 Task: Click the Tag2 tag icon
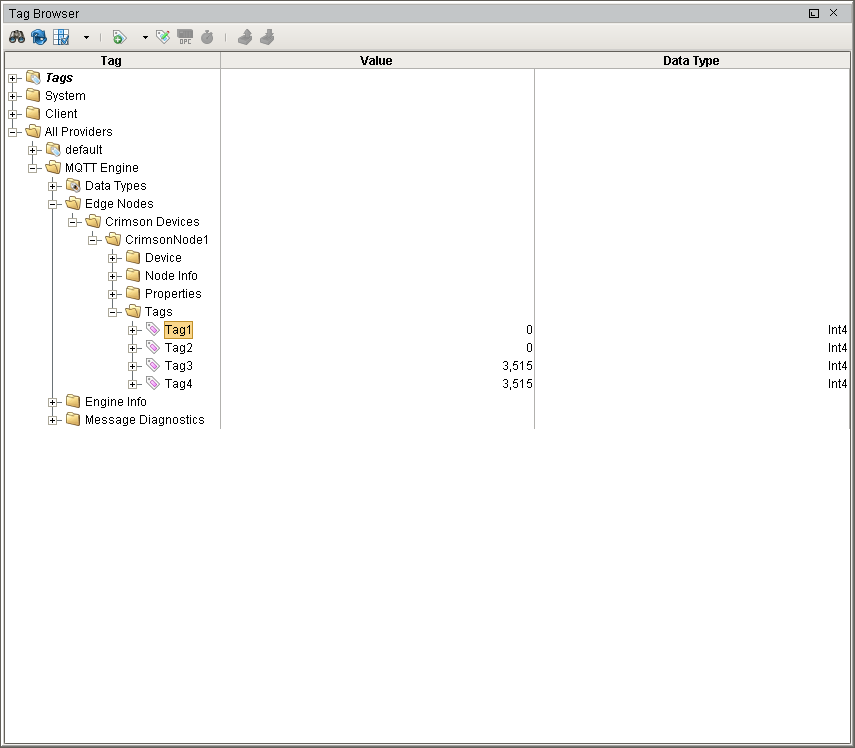pos(153,347)
